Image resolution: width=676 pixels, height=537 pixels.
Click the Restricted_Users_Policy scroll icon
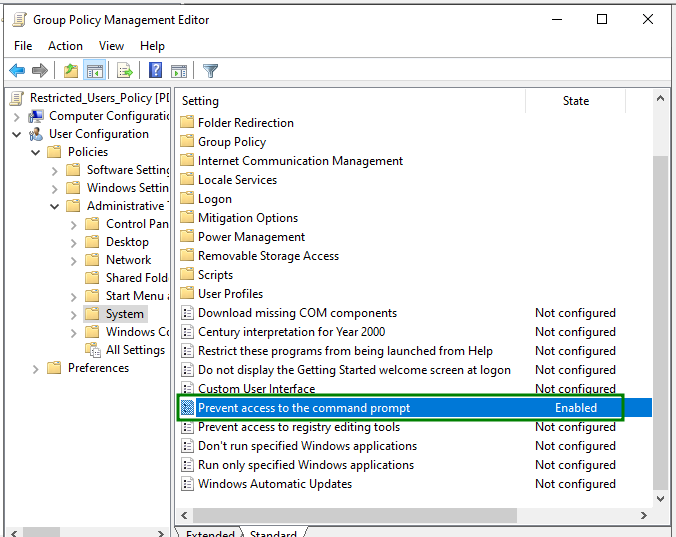16,98
